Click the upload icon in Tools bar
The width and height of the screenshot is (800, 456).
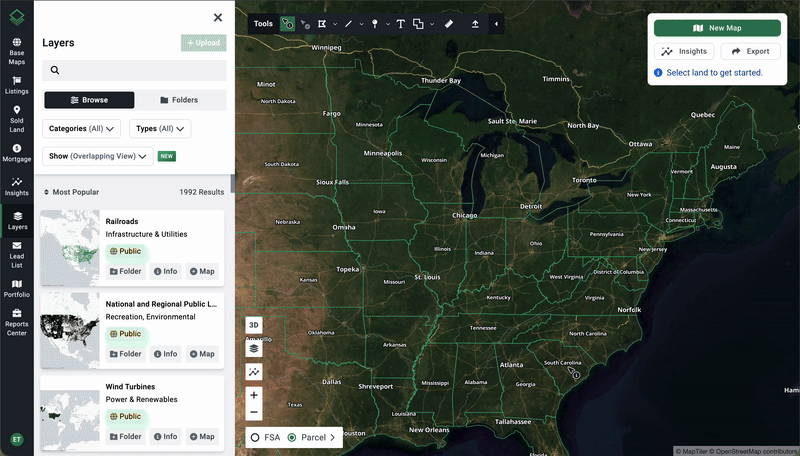(475, 23)
